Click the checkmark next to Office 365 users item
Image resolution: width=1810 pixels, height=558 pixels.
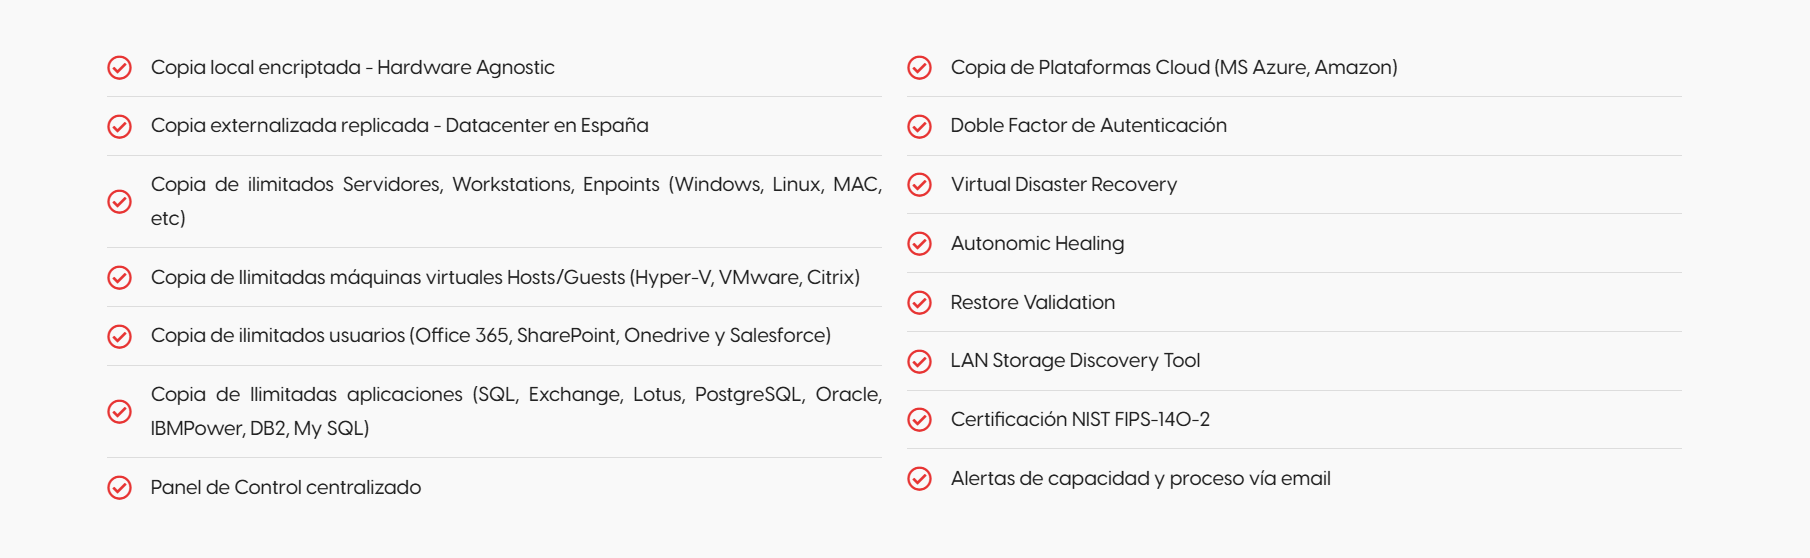pos(120,336)
